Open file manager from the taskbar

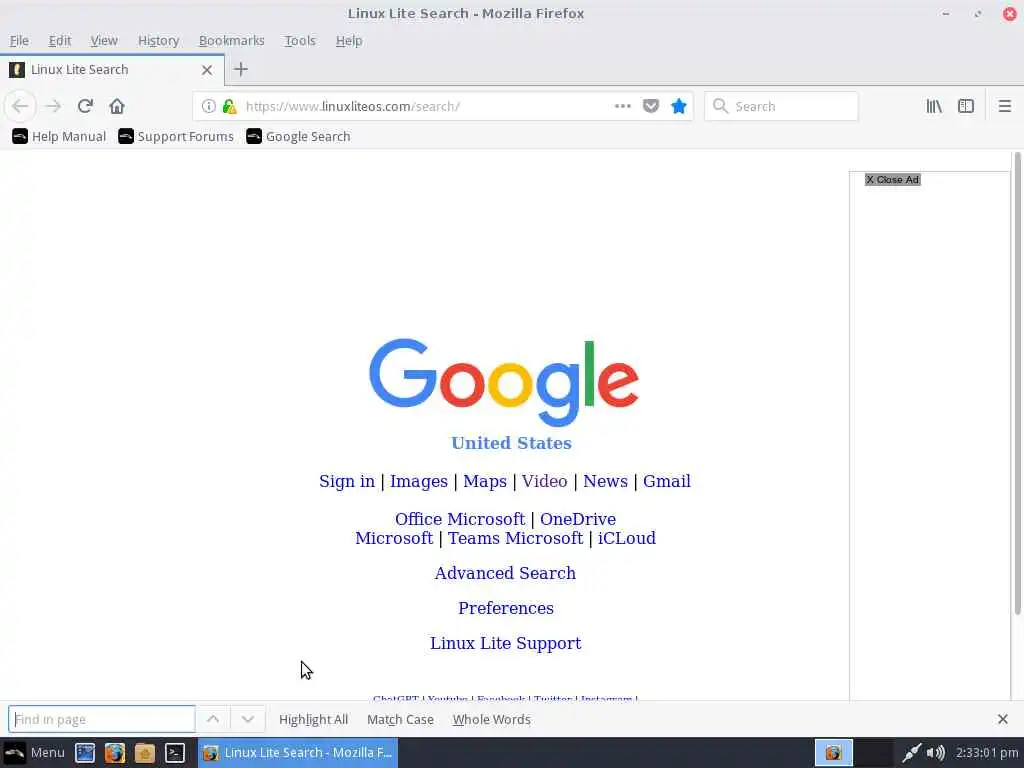coord(144,752)
